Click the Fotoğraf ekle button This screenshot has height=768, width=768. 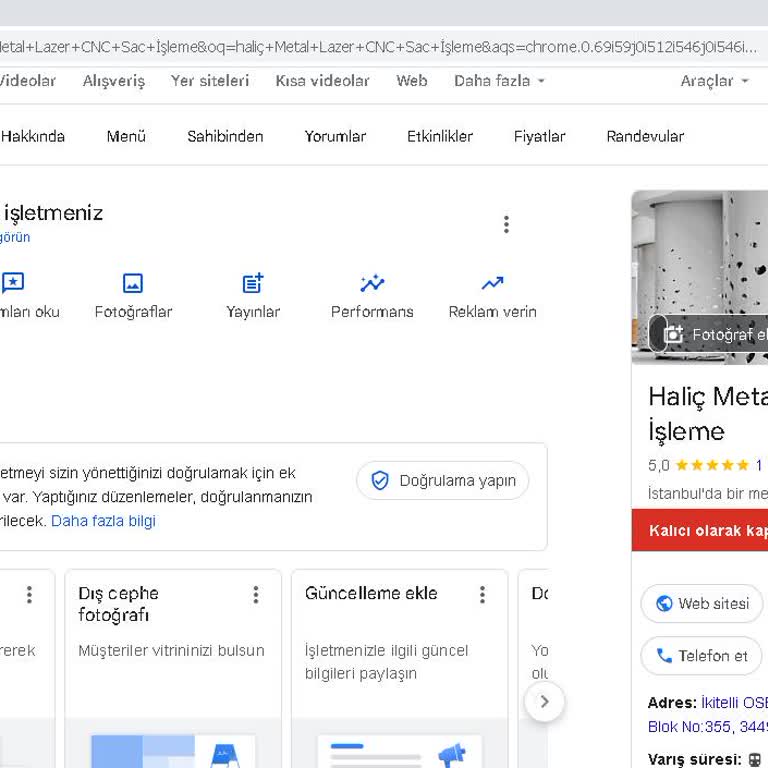709,334
